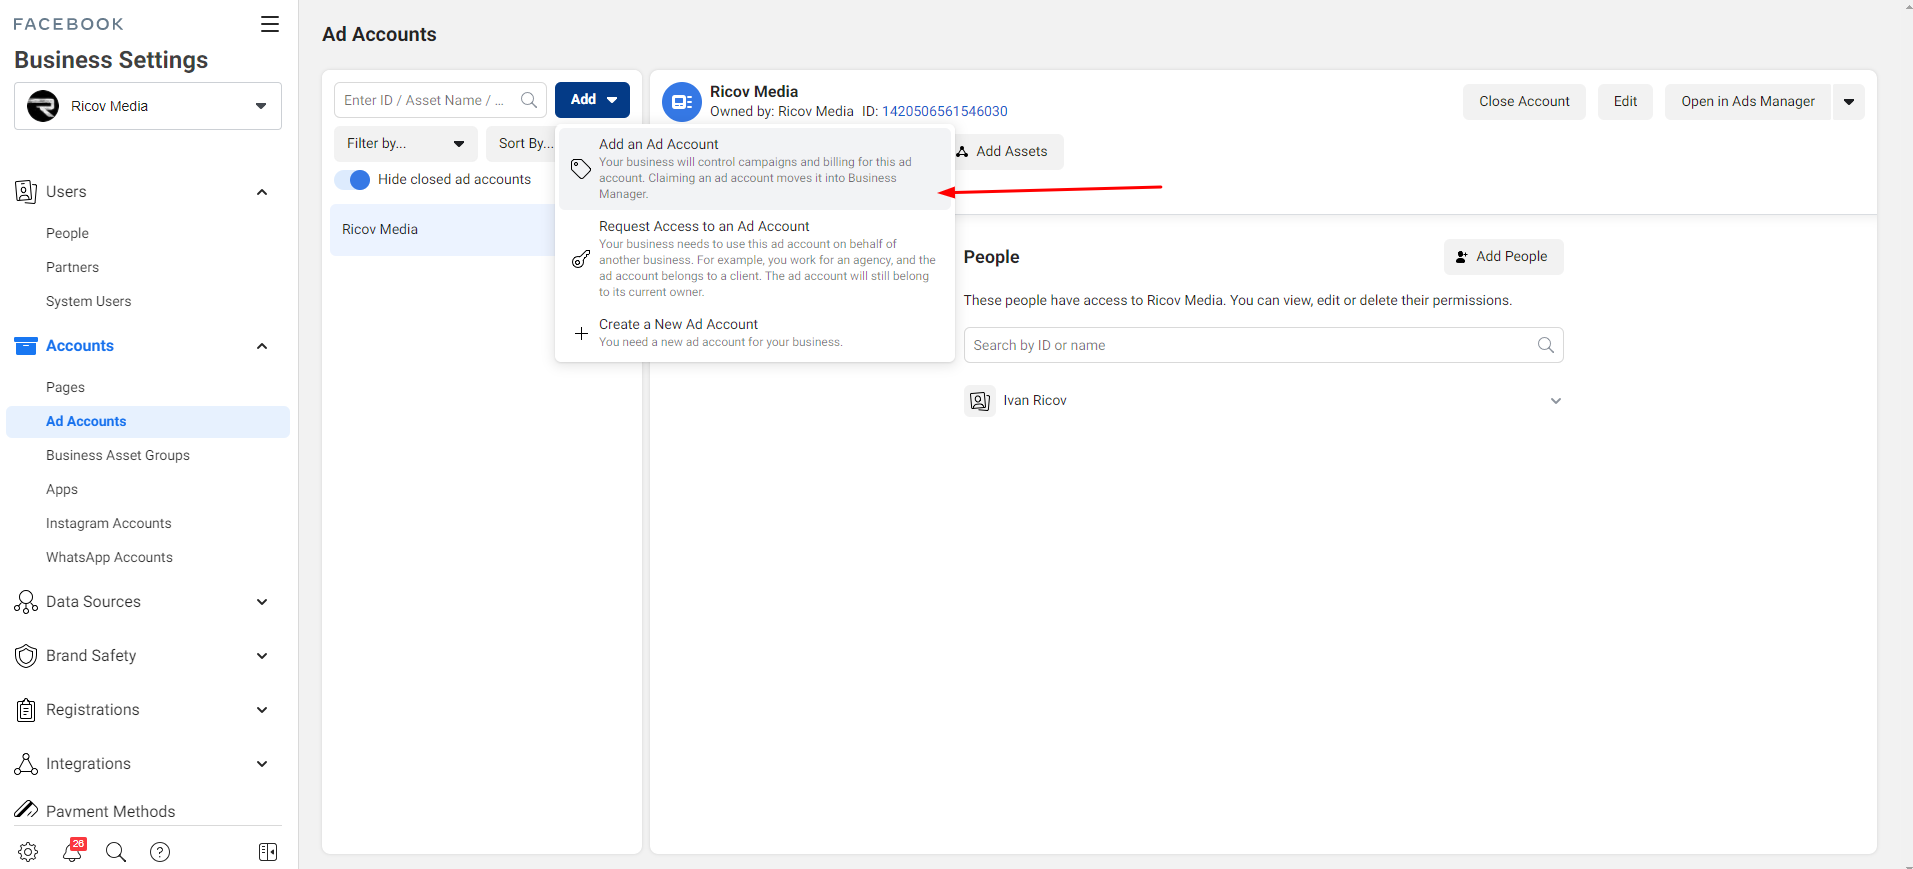Open the Filter by dropdown
This screenshot has width=1913, height=869.
[406, 143]
